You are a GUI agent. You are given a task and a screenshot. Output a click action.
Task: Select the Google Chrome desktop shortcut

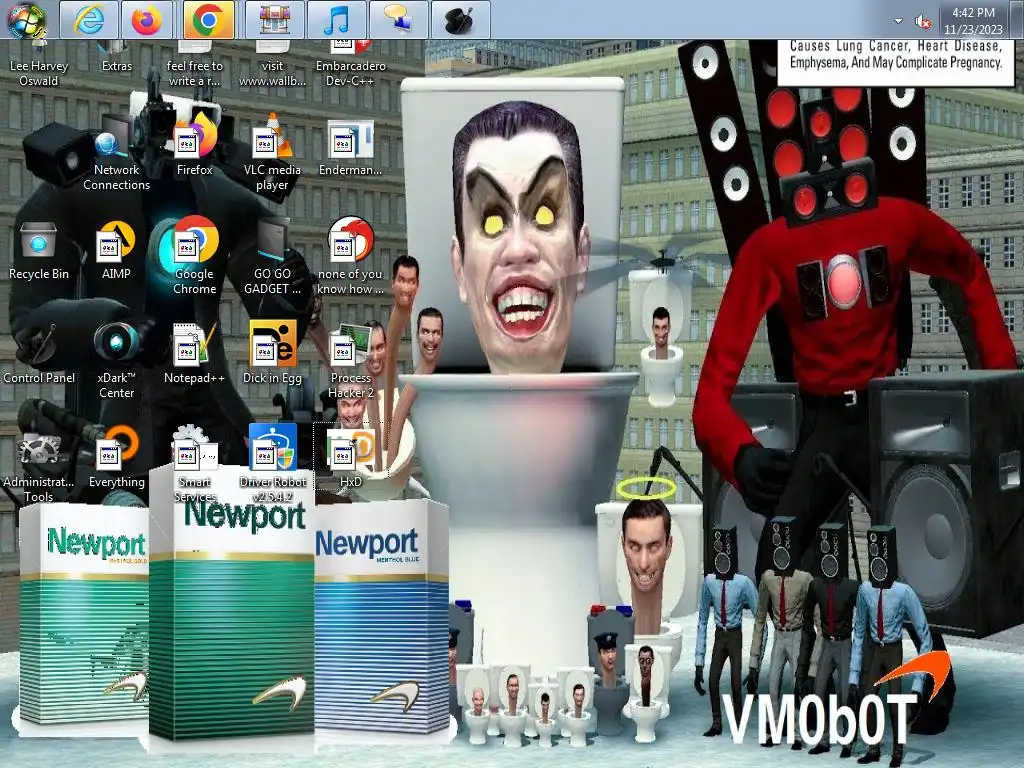click(x=195, y=256)
